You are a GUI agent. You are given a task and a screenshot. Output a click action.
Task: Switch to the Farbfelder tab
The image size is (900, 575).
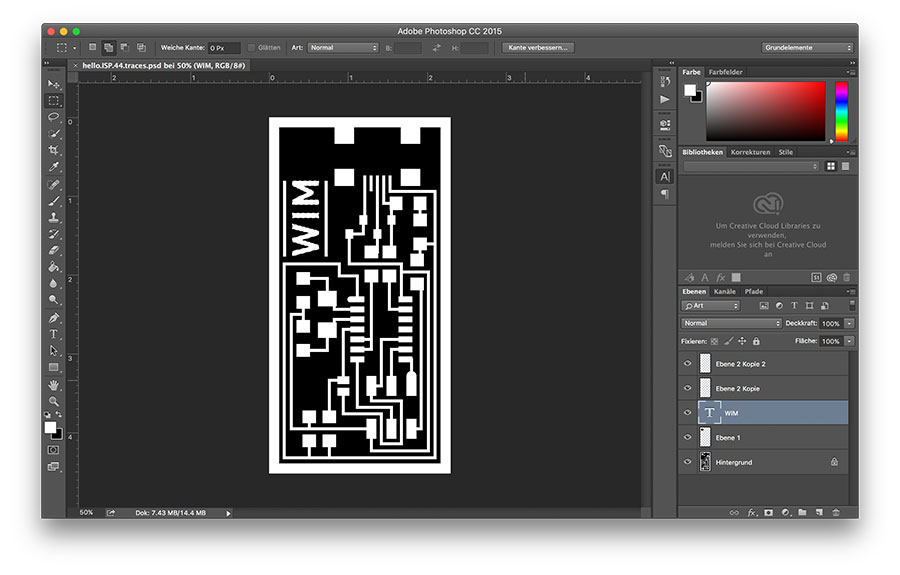pyautogui.click(x=726, y=72)
